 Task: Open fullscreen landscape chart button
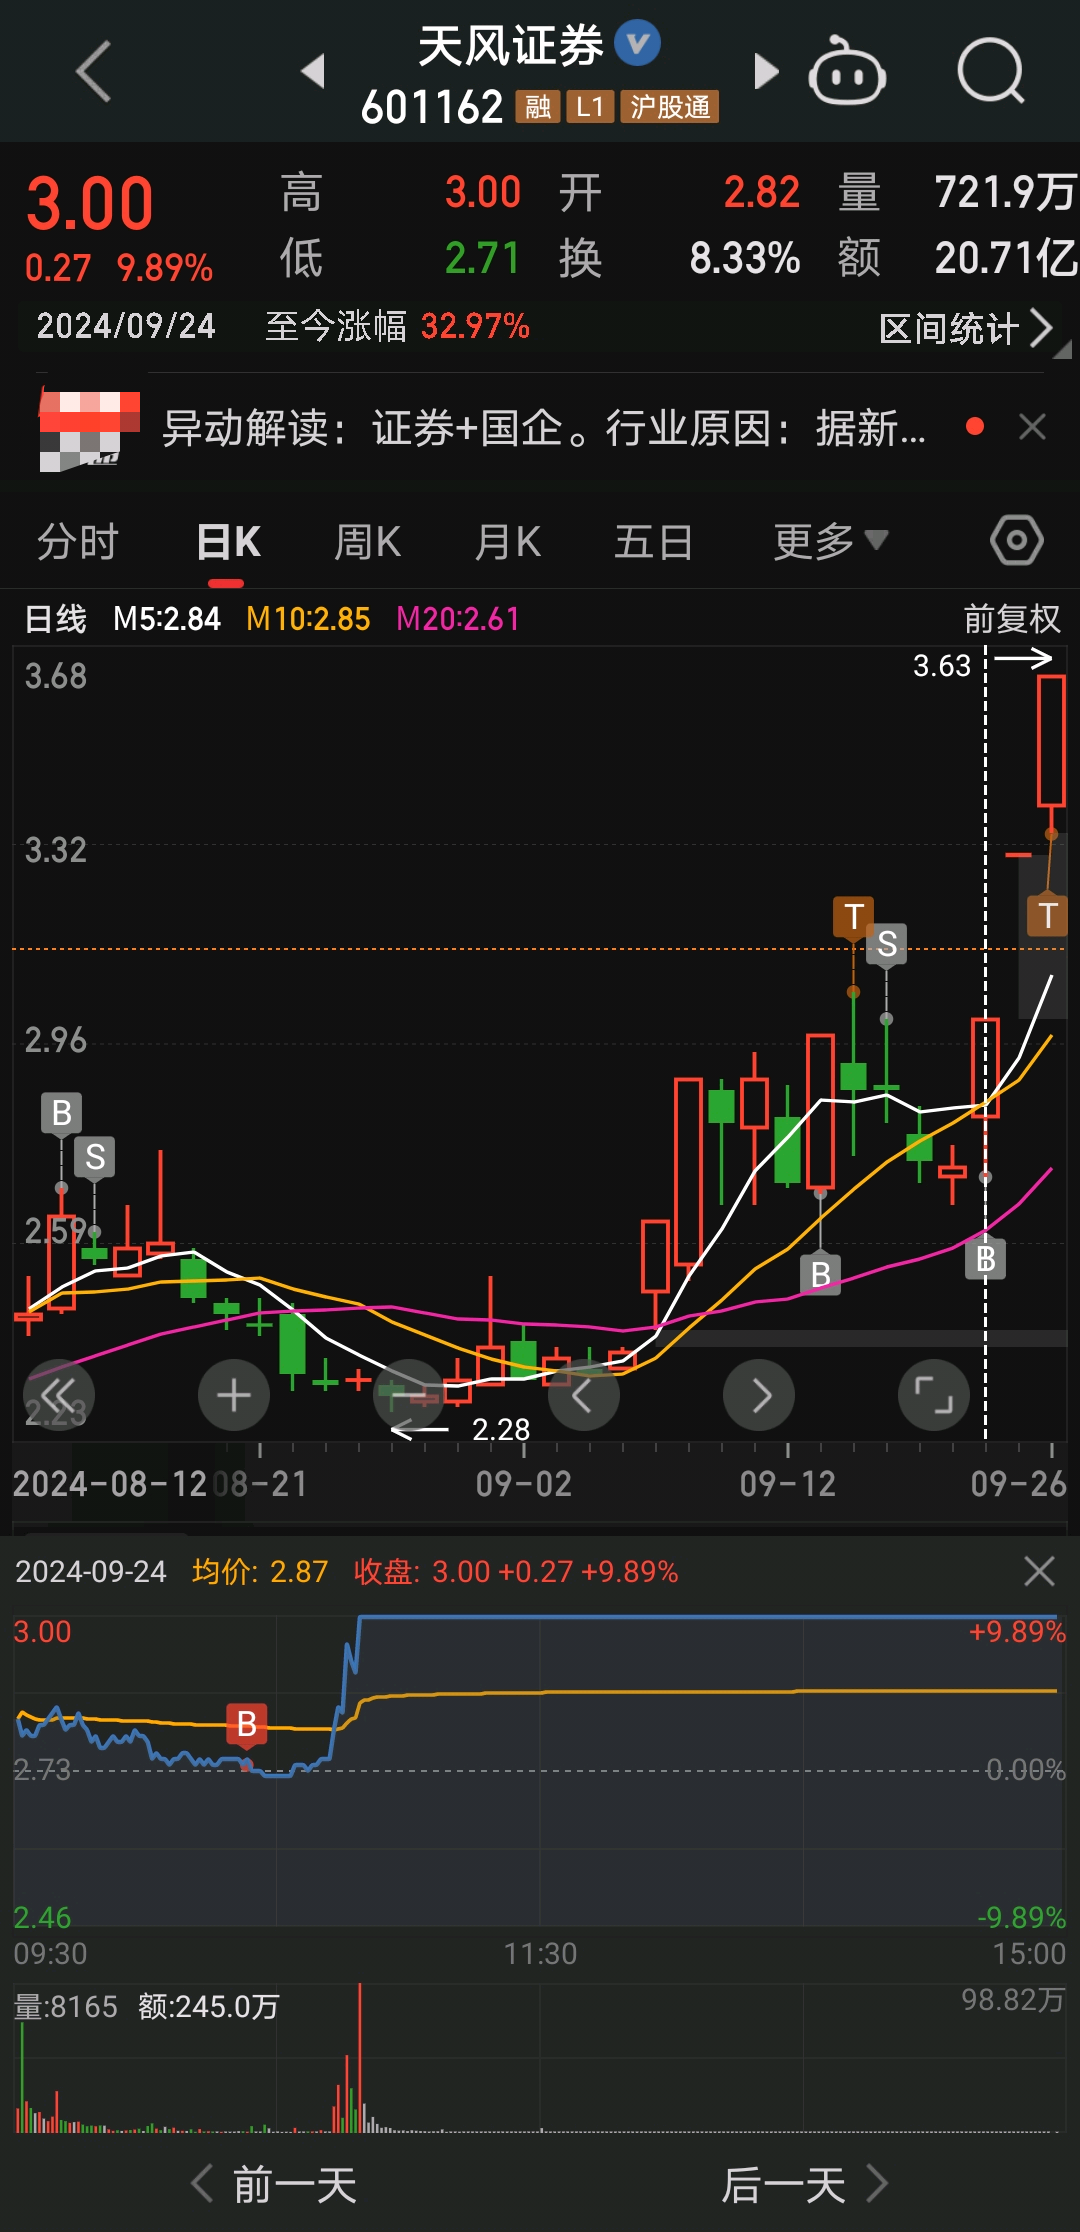(x=934, y=1395)
